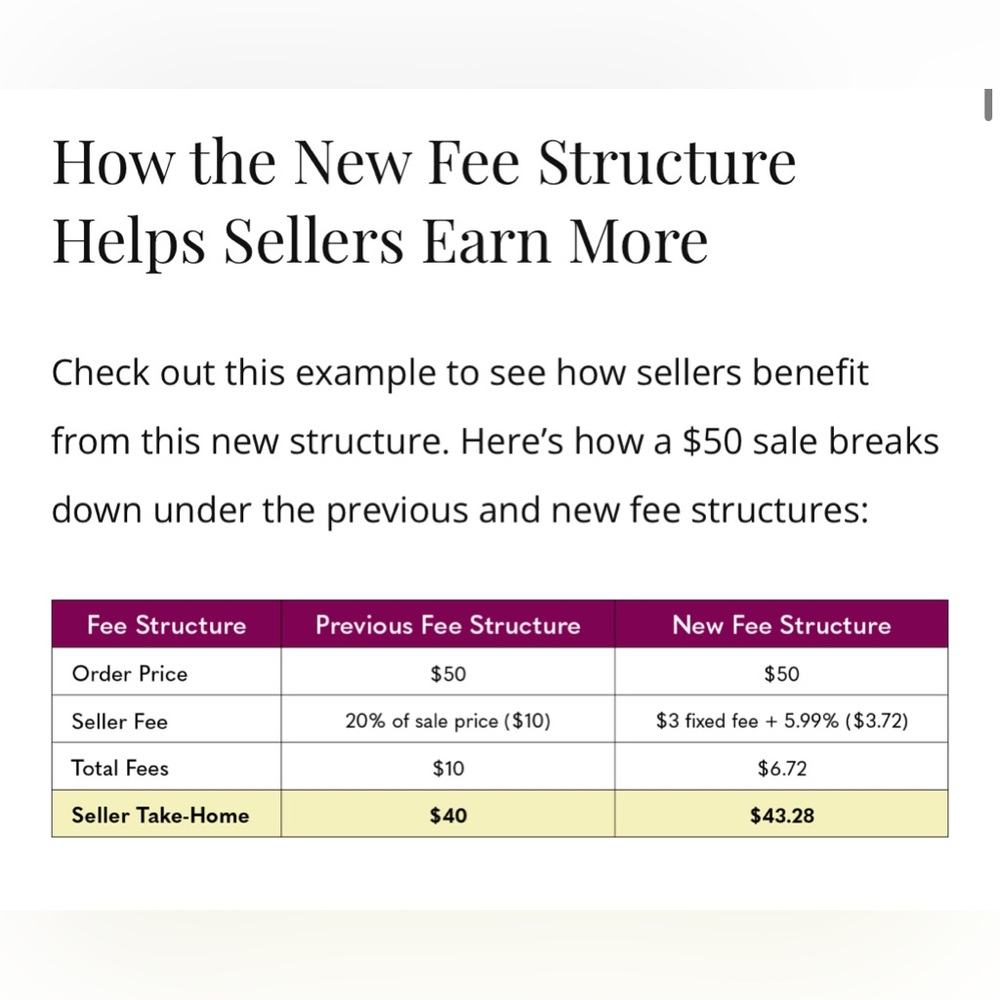Viewport: 1000px width, 1000px height.
Task: Click the $40 seller take-home cell
Action: [x=448, y=814]
